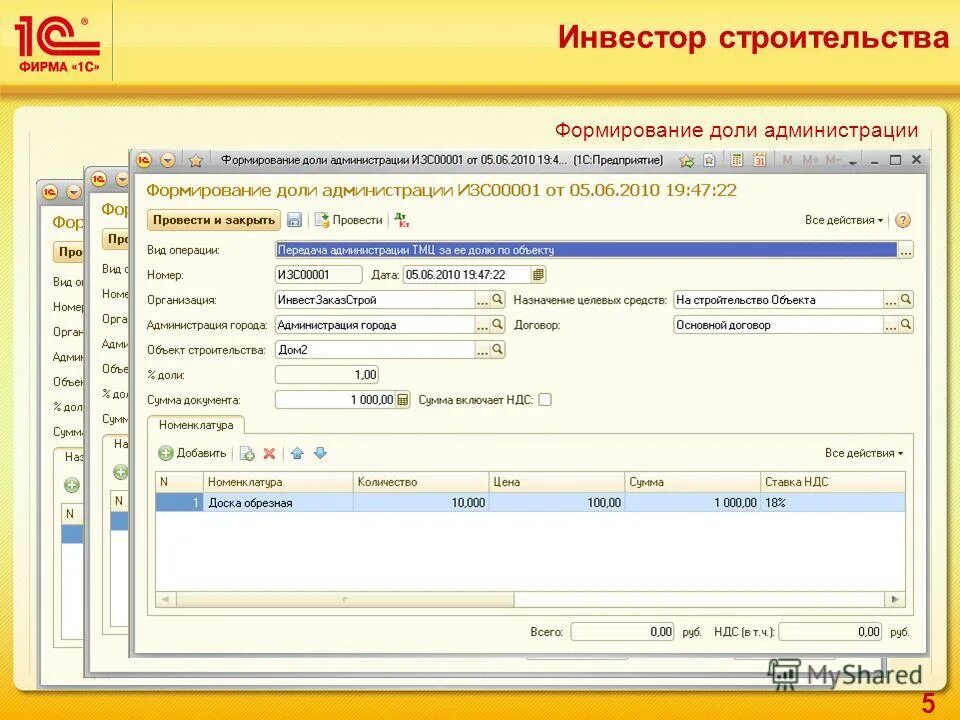
Task: Open the top Все действия menu
Action: [x=844, y=220]
